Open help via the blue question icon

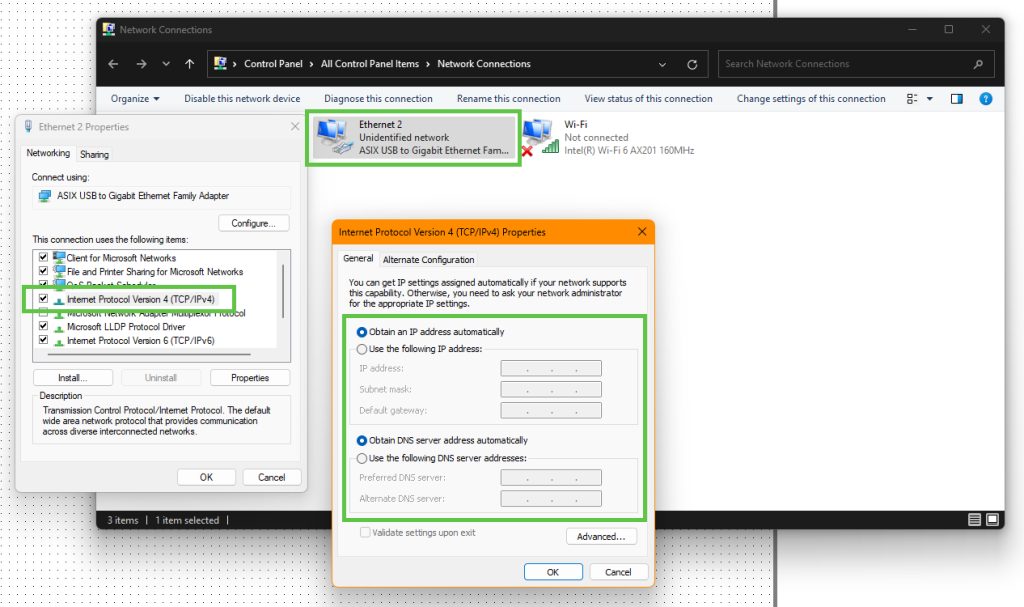[x=985, y=99]
